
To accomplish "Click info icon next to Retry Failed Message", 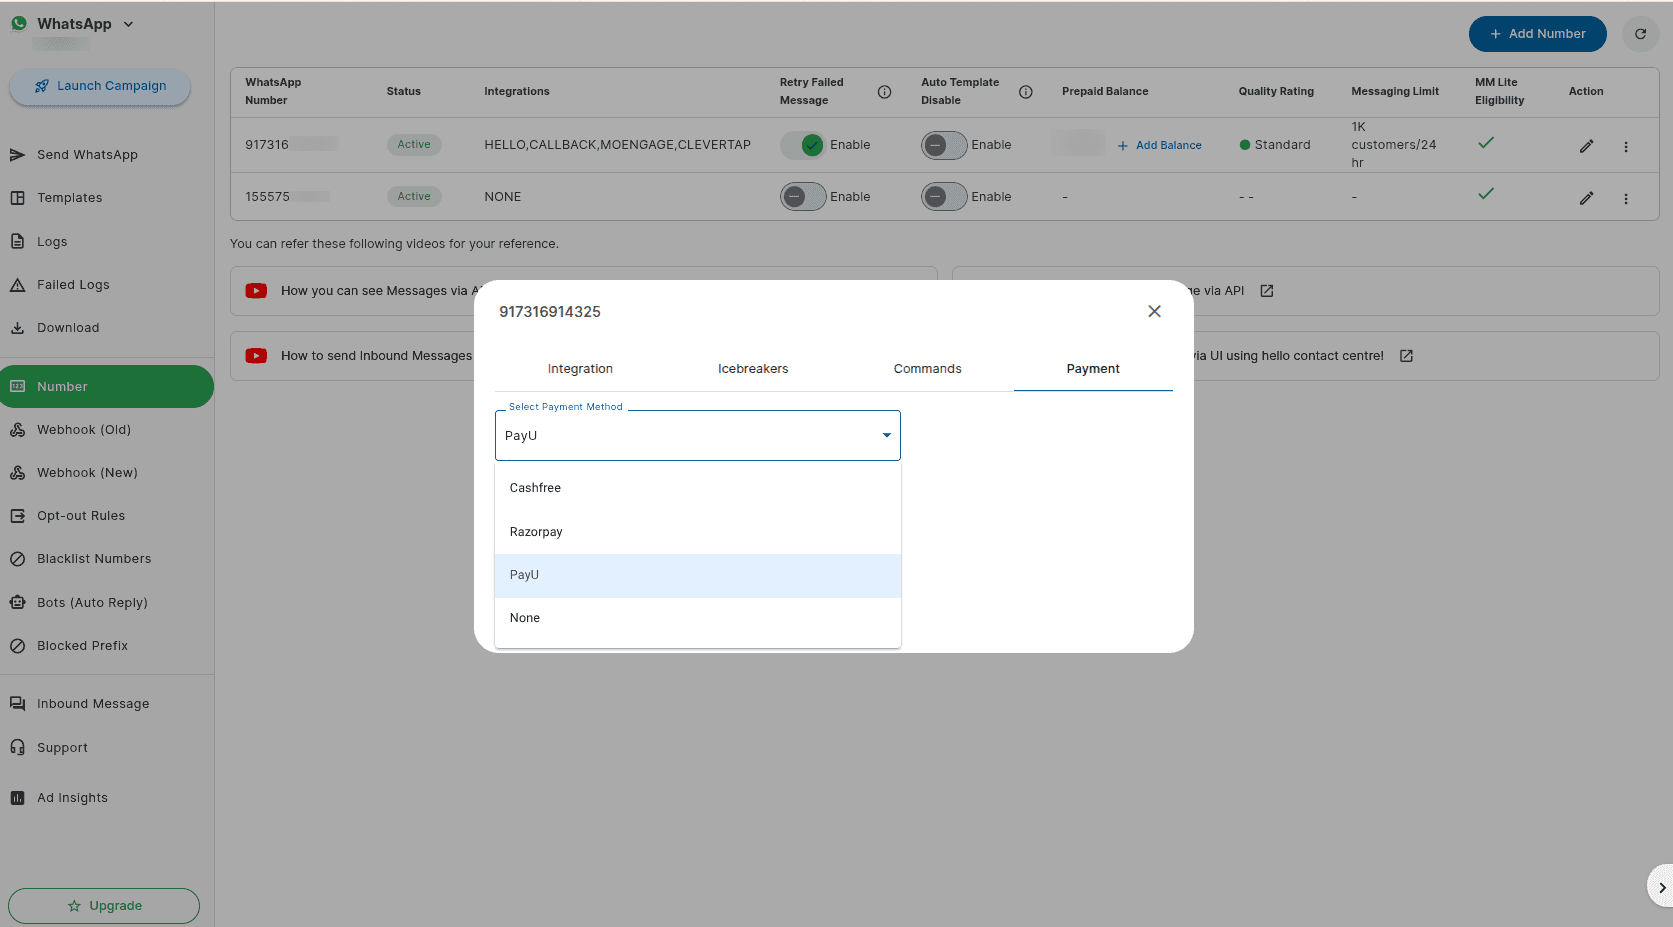I will click(x=884, y=92).
